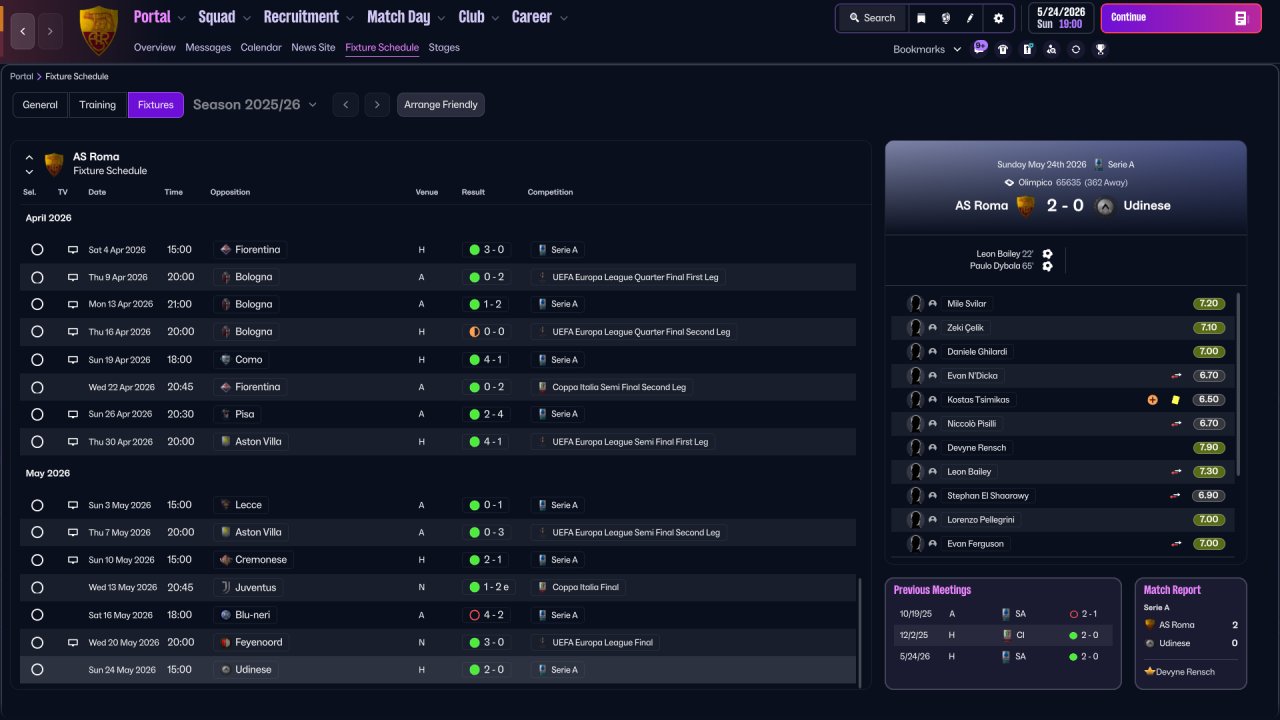Image resolution: width=1280 pixels, height=720 pixels.
Task: Click the AS Roma crest in the fixture list header
Action: click(54, 164)
